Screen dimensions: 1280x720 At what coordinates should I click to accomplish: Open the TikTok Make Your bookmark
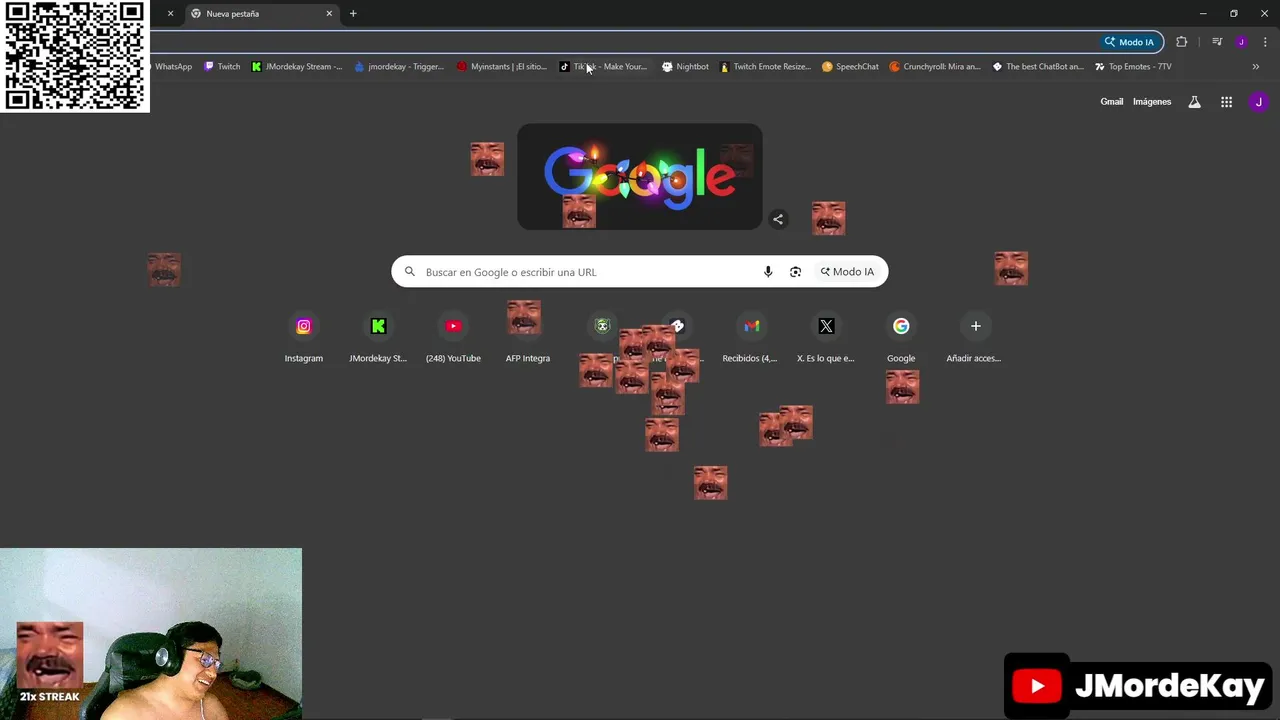tap(604, 67)
